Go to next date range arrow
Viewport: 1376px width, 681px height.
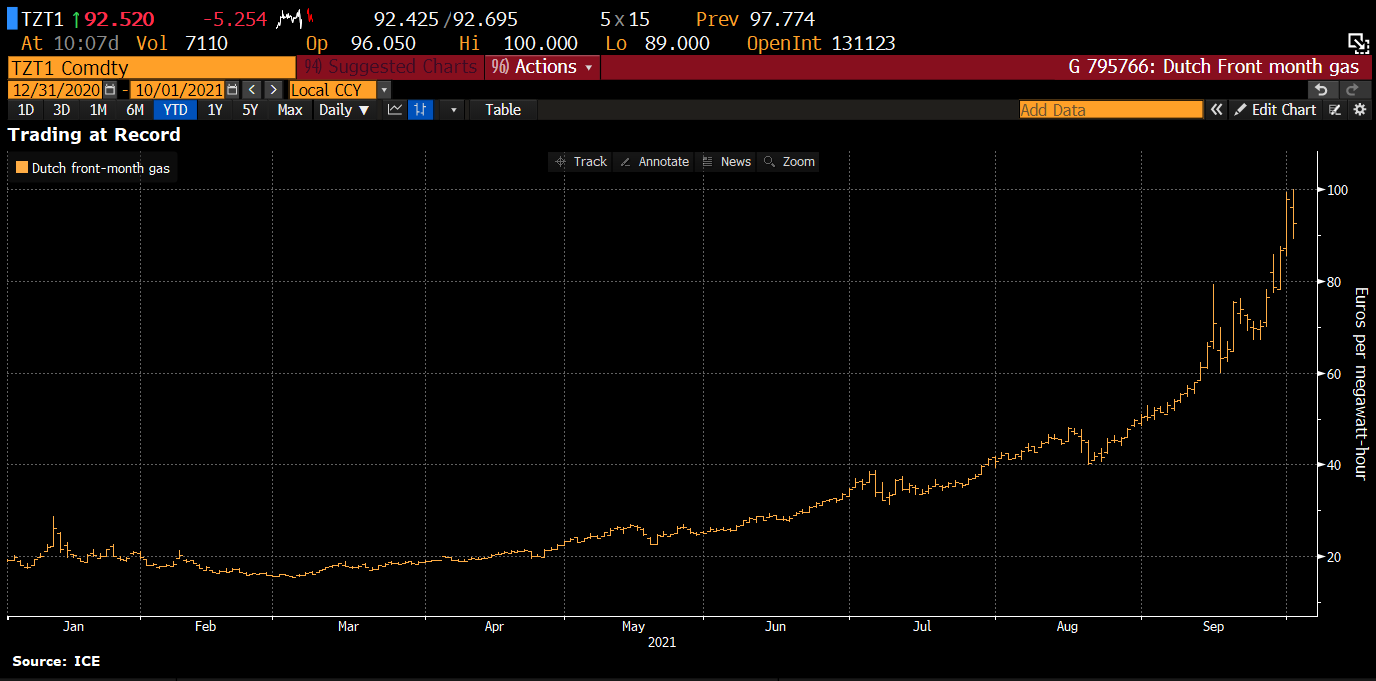272,90
